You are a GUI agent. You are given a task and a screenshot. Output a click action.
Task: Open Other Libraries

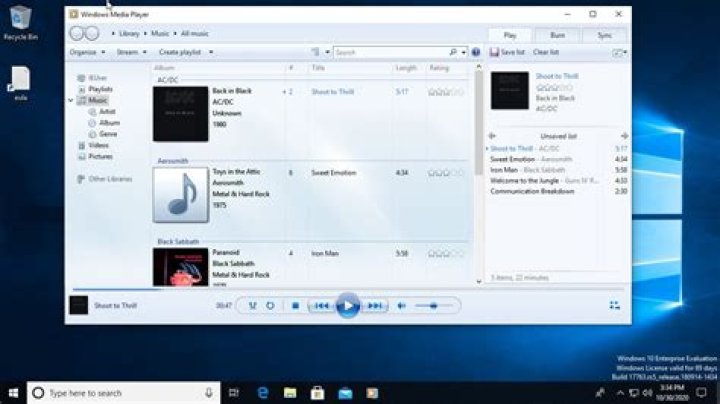pyautogui.click(x=110, y=179)
